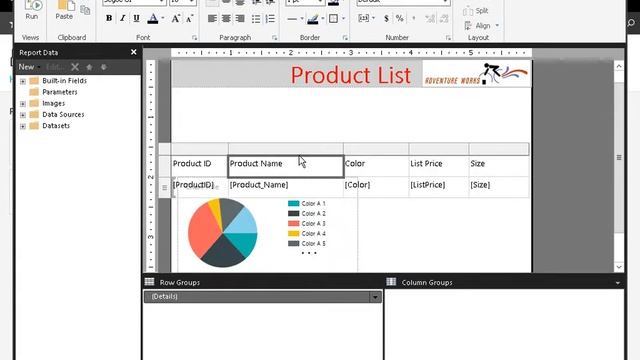Open Font group dialog launcher
Screen dimensions: 640x360
pos(194,38)
